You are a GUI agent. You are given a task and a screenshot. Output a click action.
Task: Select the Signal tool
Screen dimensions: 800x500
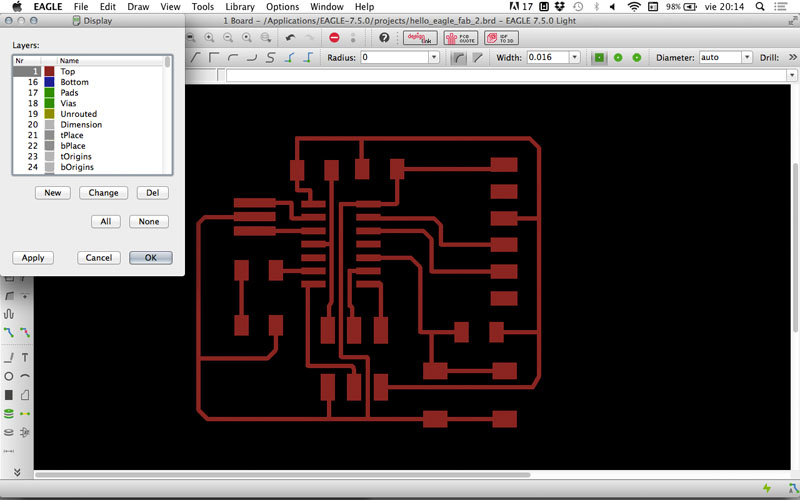pyautogui.click(x=25, y=414)
